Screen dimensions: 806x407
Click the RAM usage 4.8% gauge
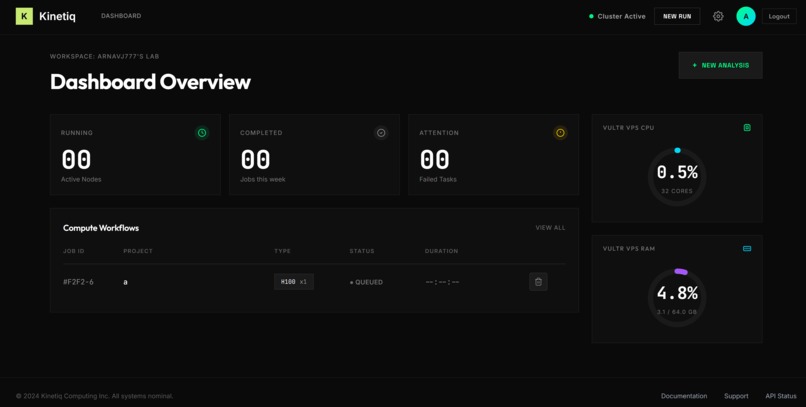pos(677,298)
